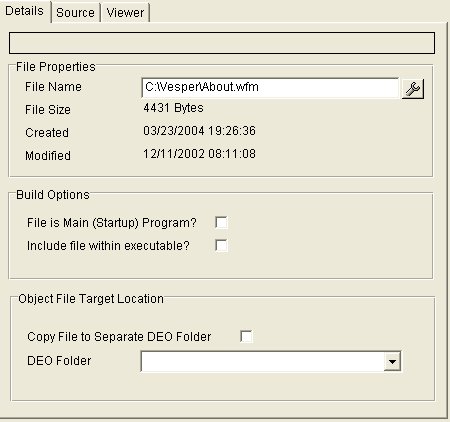Open the Viewer tab
450x422 pixels.
point(125,13)
